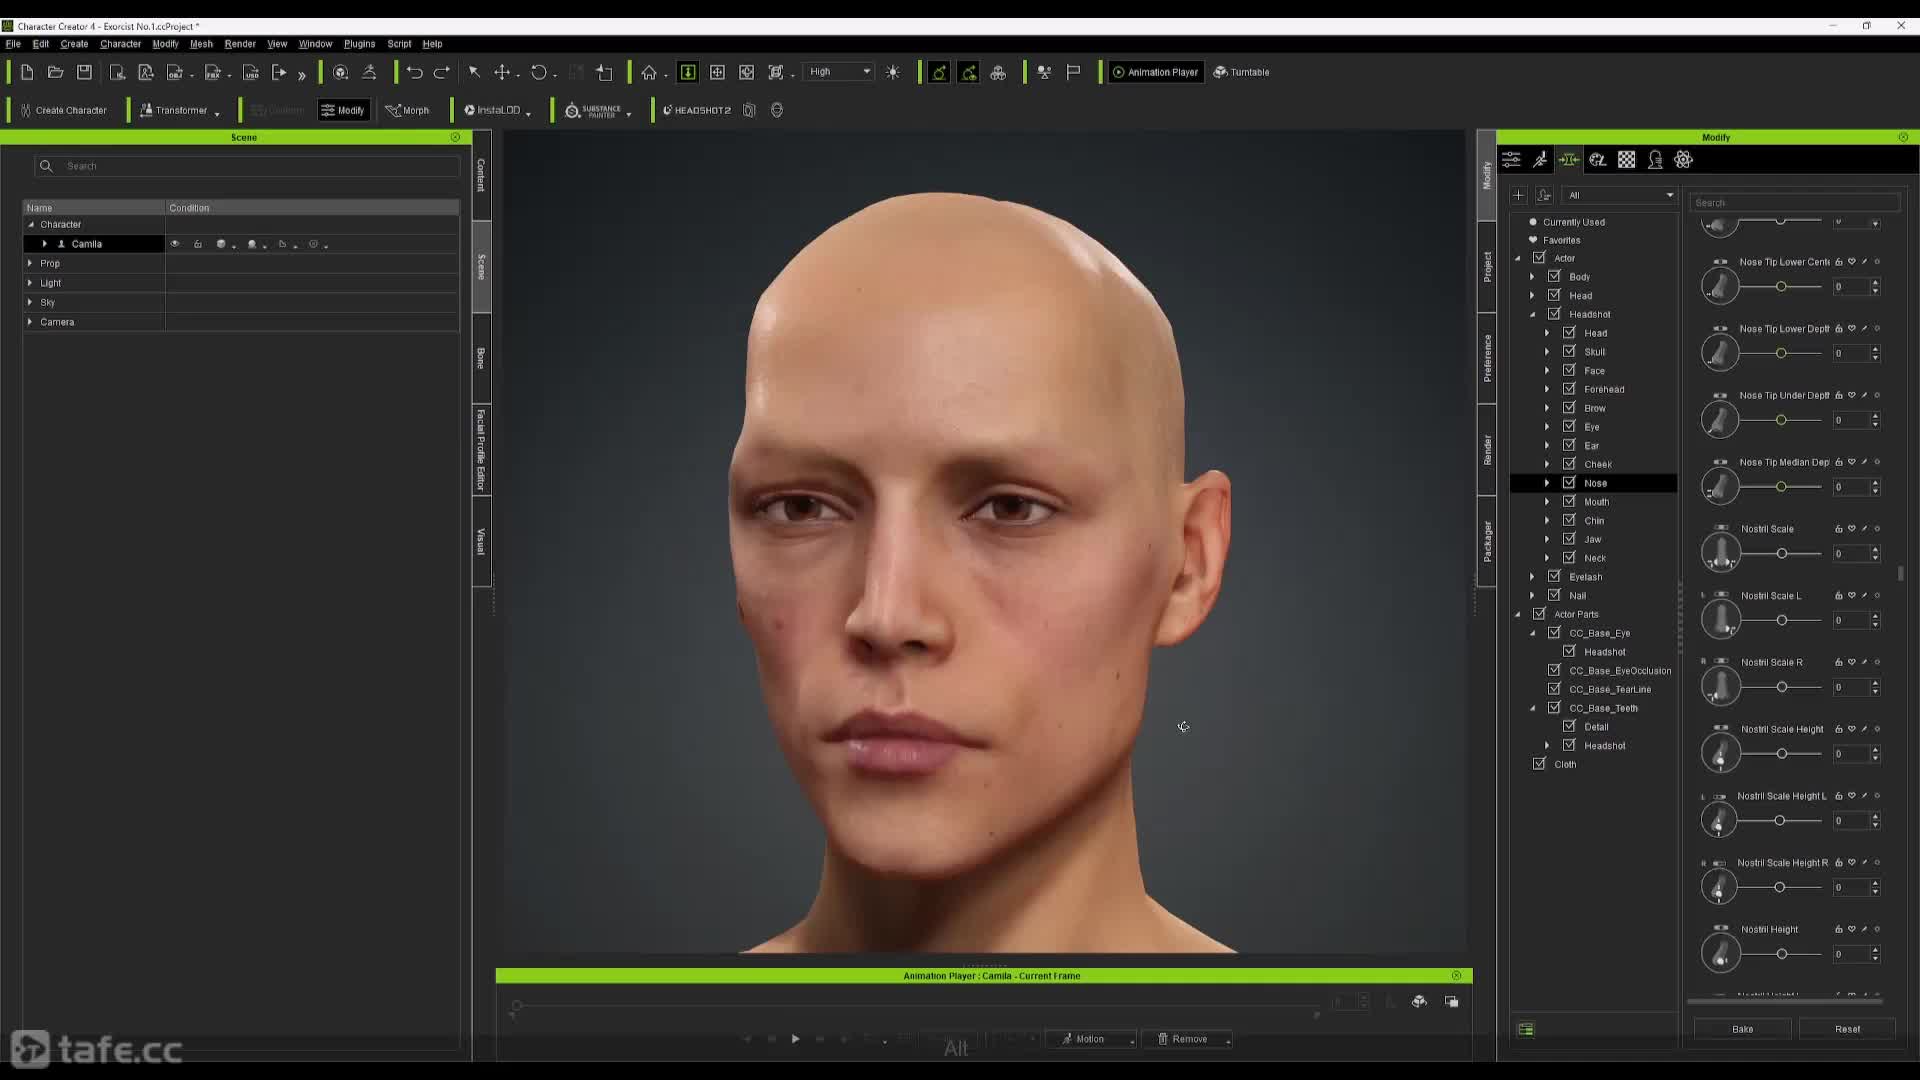Click the Home camera view icon
Image resolution: width=1920 pixels, height=1080 pixels.
coord(649,72)
